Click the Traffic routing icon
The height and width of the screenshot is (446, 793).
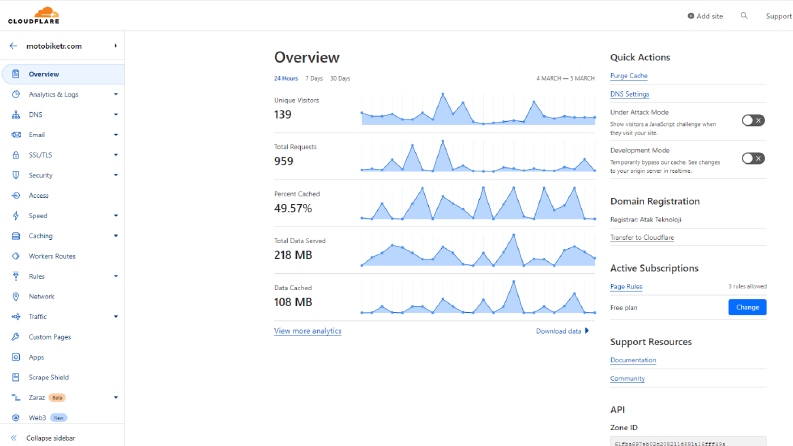[16, 317]
